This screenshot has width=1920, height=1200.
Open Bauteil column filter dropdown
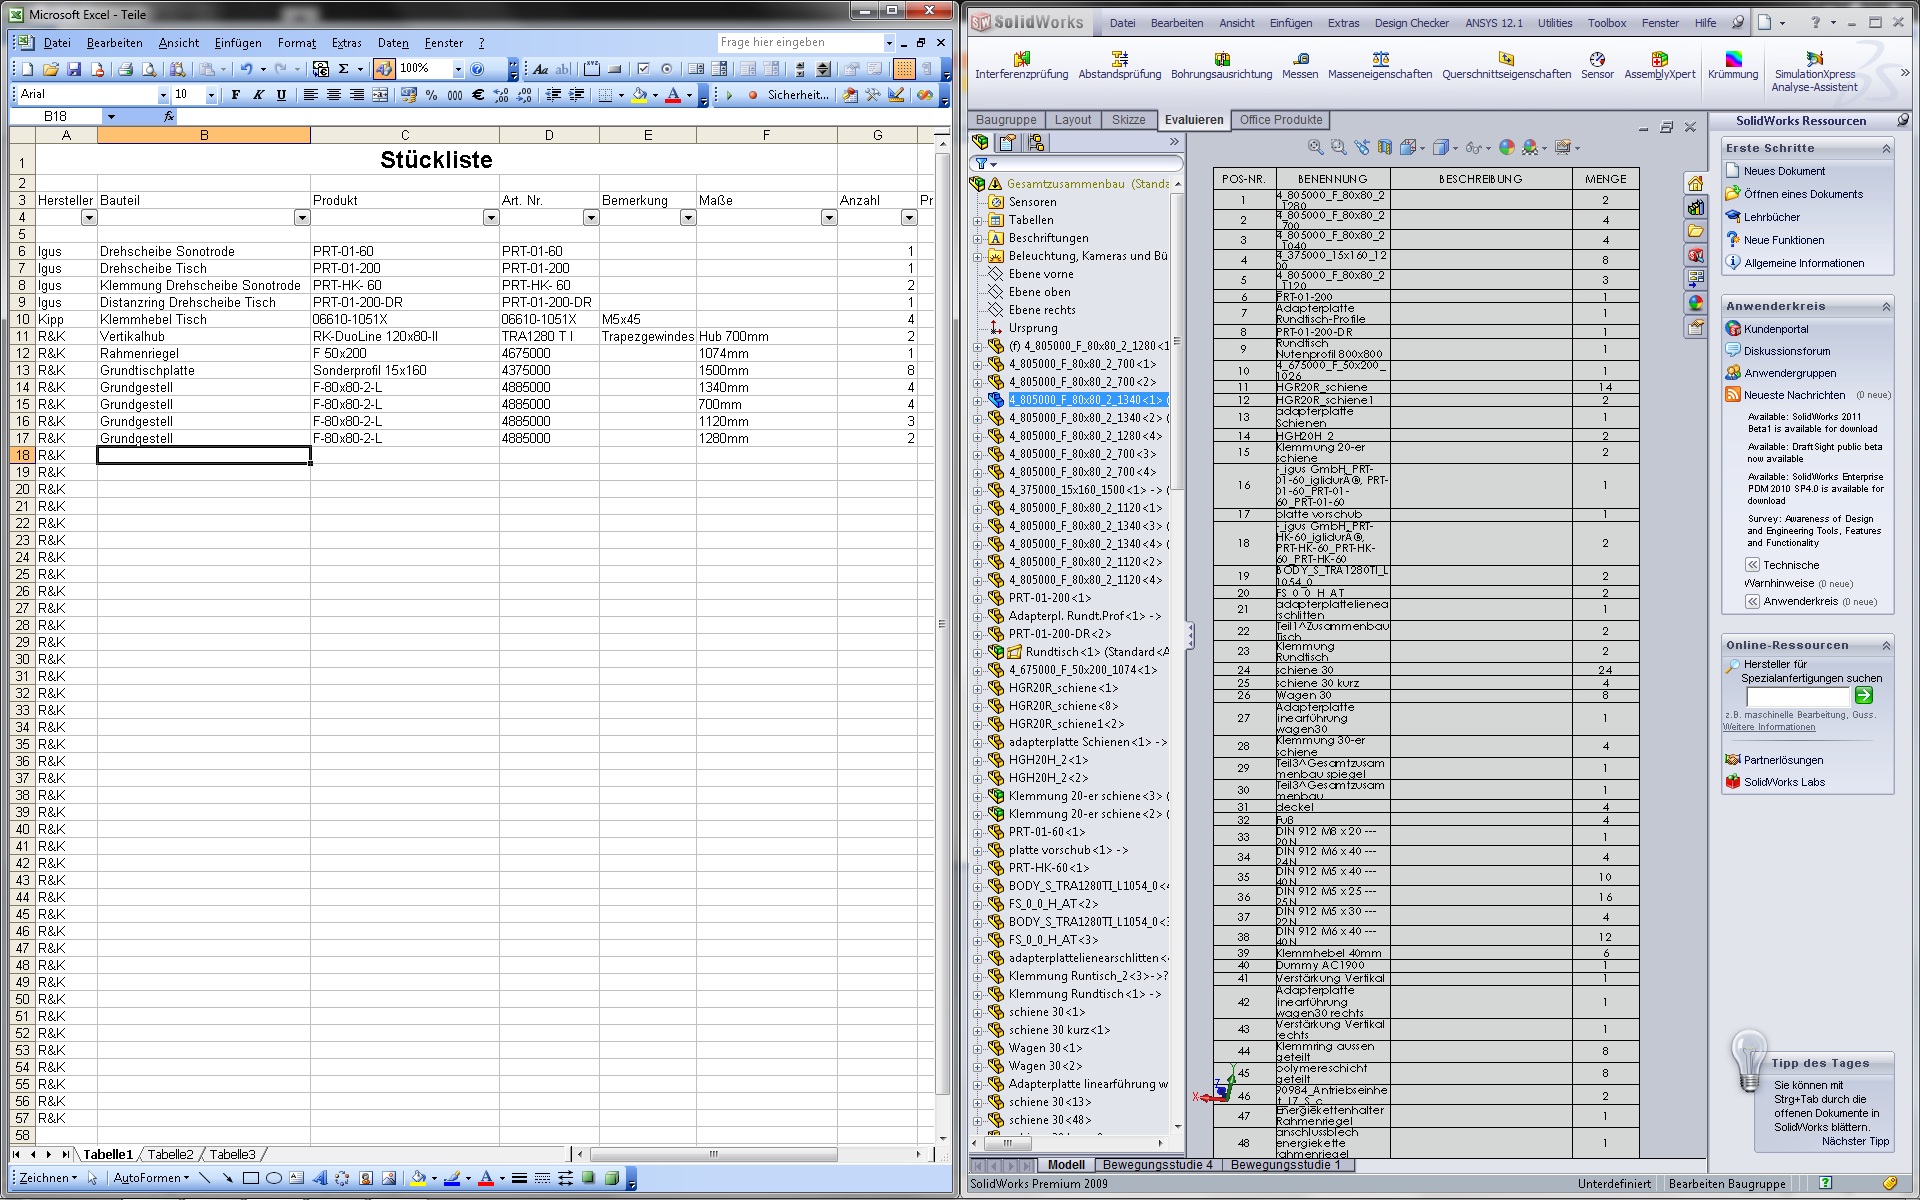302,218
